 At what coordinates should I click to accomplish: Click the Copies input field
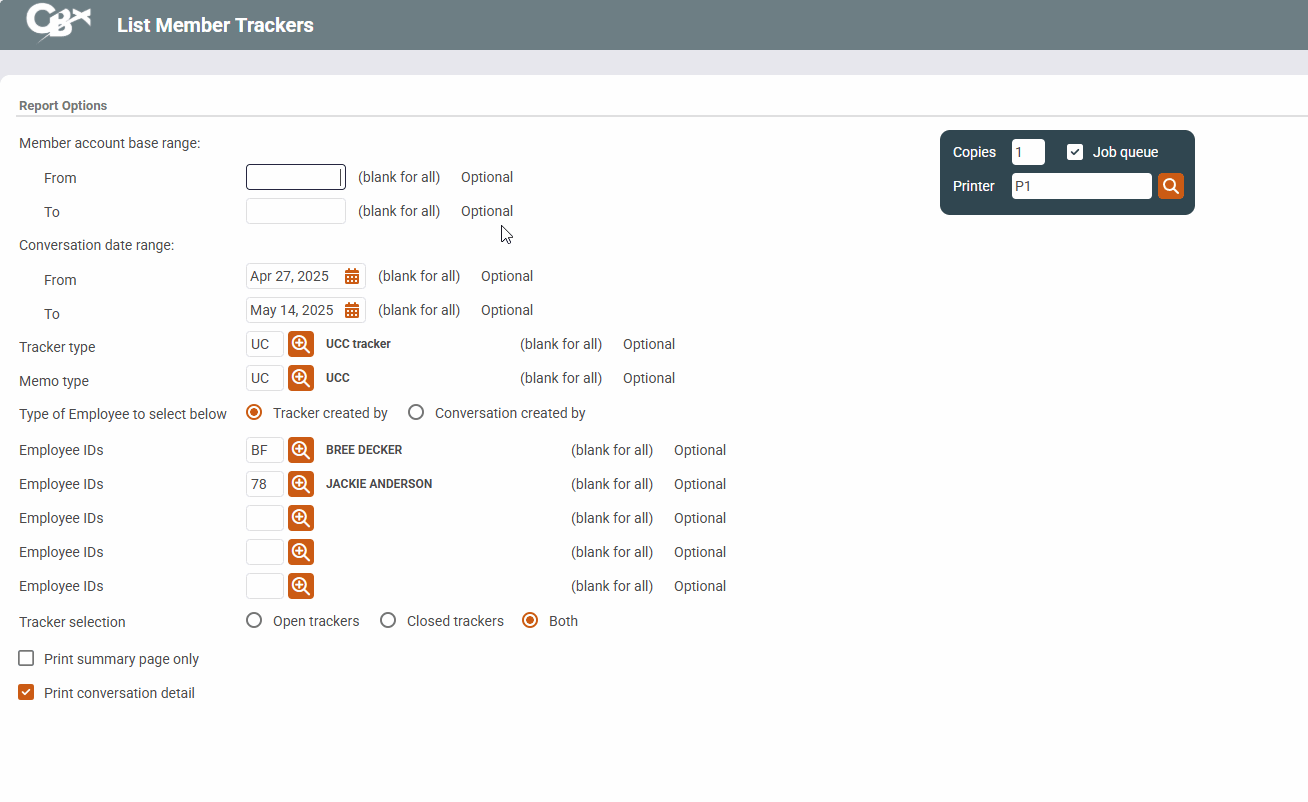[x=1027, y=152]
